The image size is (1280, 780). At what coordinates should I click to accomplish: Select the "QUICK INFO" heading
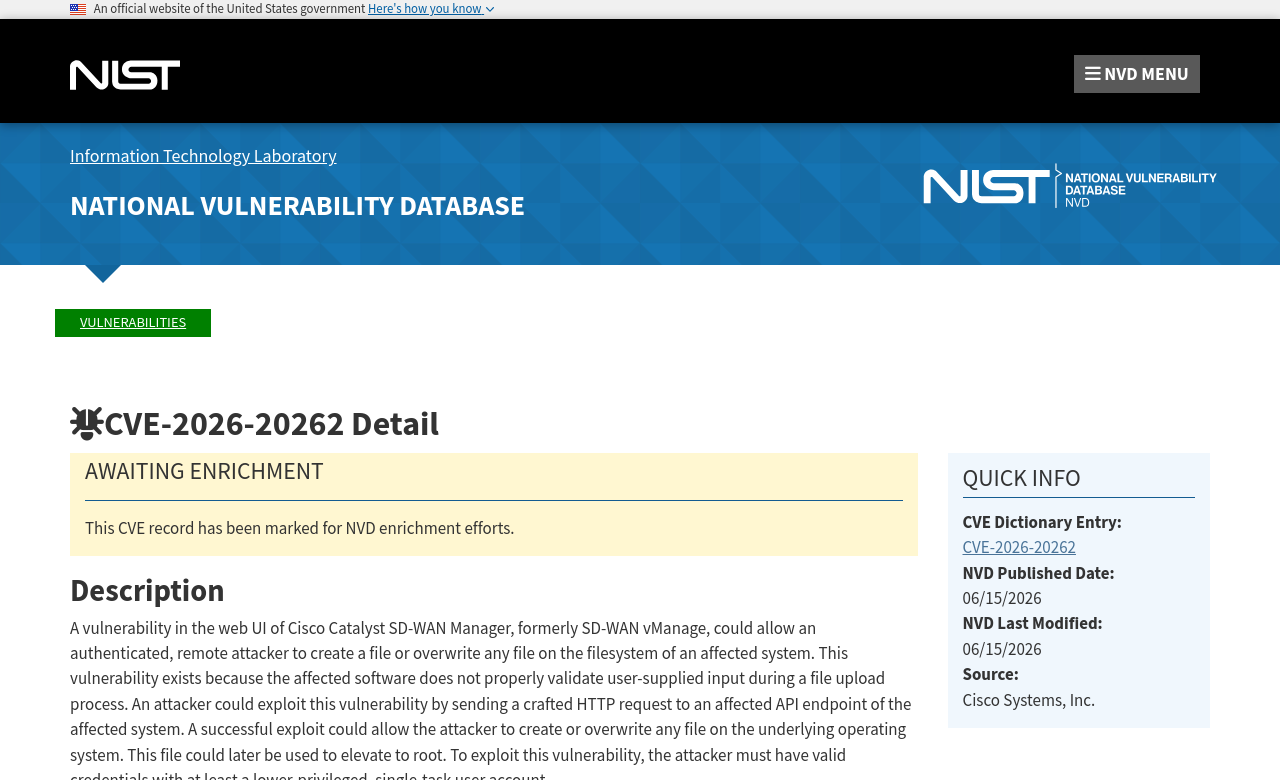pos(1021,478)
